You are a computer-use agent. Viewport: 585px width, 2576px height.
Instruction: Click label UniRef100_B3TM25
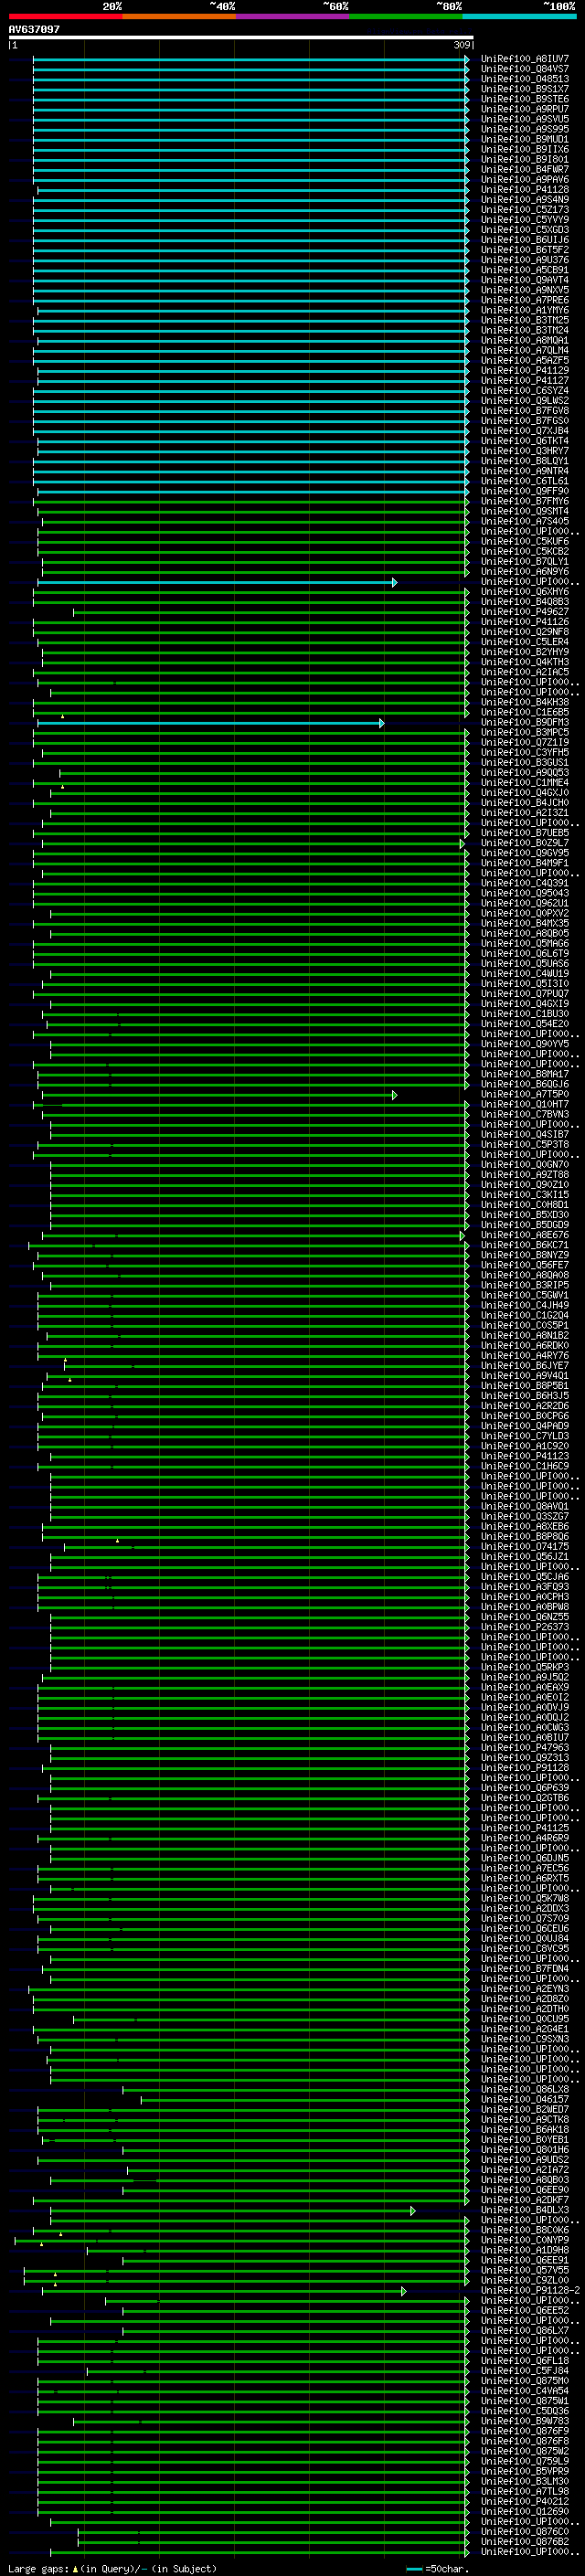click(525, 321)
